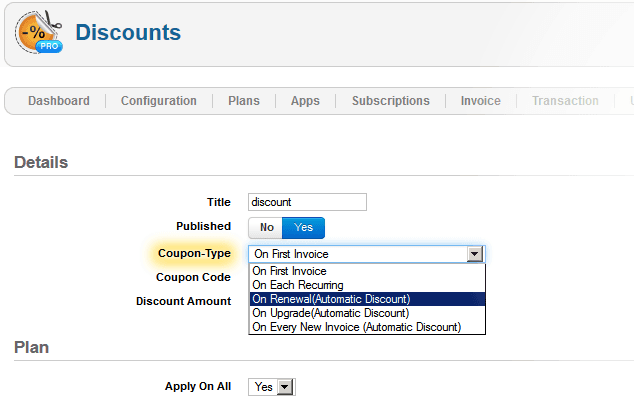Choose On Each Recurring option
Screen dimensions: 634x414
[367, 285]
